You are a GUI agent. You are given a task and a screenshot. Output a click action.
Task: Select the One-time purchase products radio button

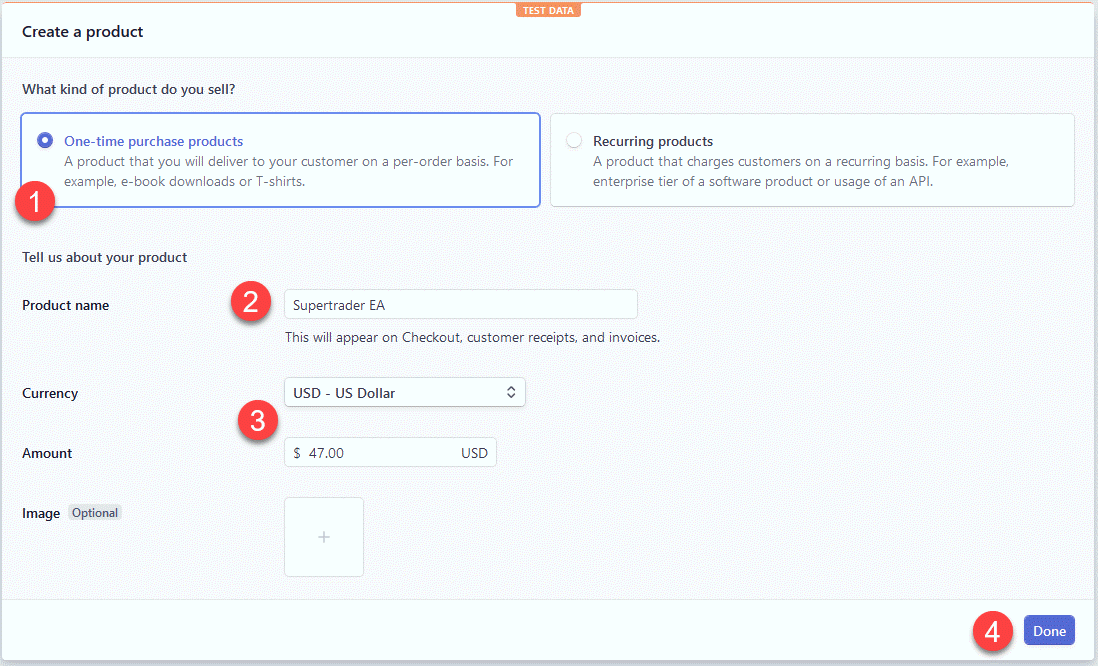coord(45,141)
